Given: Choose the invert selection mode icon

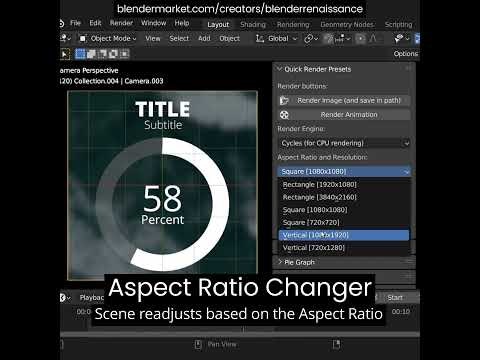Looking at the screenshot, I should (113, 54).
